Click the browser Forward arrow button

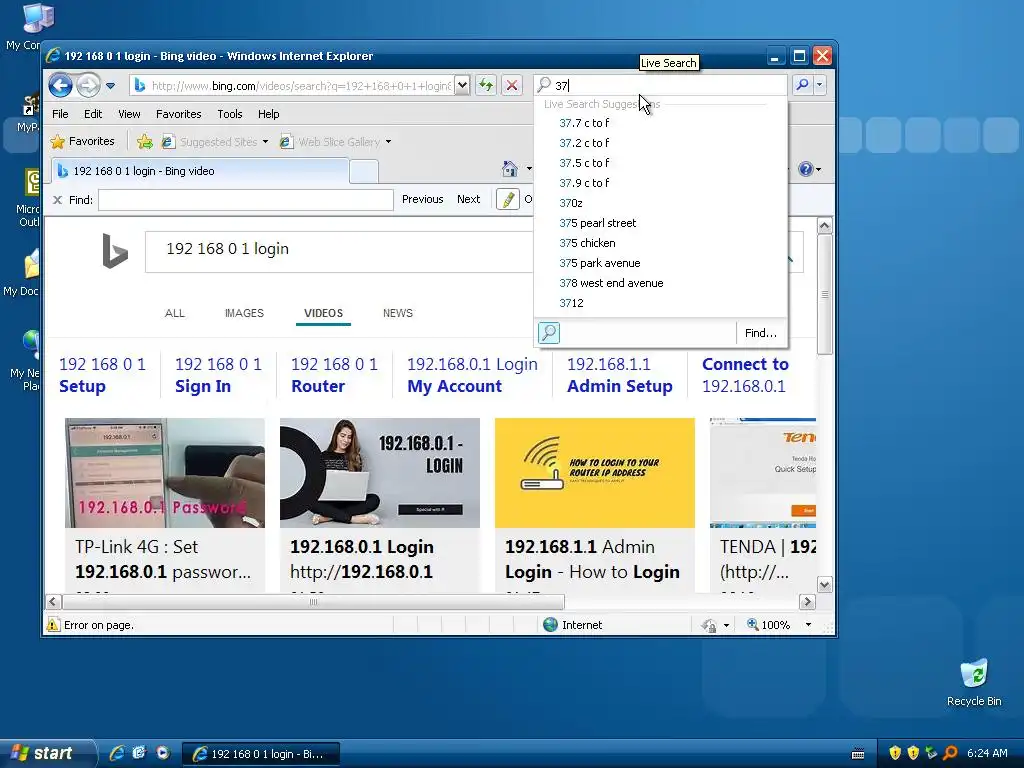tap(88, 85)
